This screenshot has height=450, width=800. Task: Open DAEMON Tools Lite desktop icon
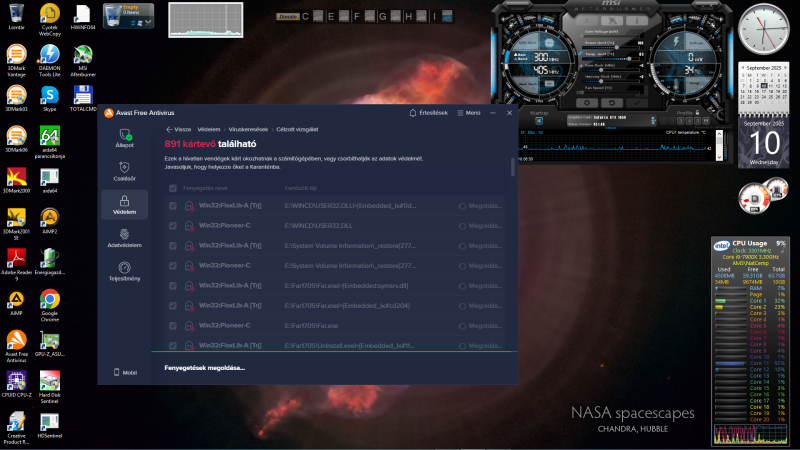point(49,60)
